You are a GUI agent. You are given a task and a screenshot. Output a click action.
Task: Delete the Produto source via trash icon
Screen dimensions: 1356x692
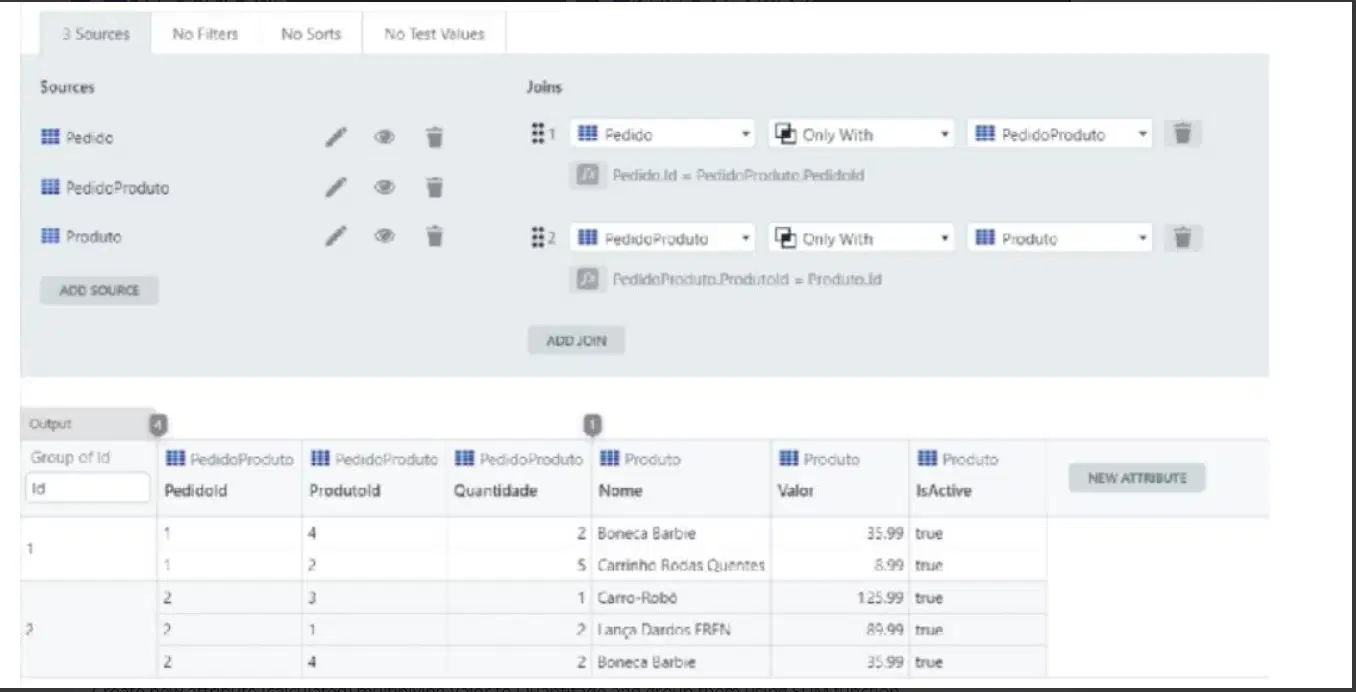434,236
